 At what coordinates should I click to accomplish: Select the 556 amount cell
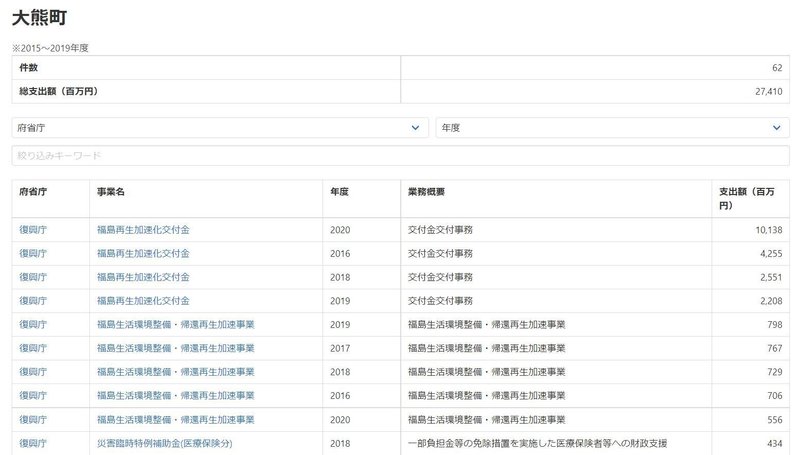751,420
